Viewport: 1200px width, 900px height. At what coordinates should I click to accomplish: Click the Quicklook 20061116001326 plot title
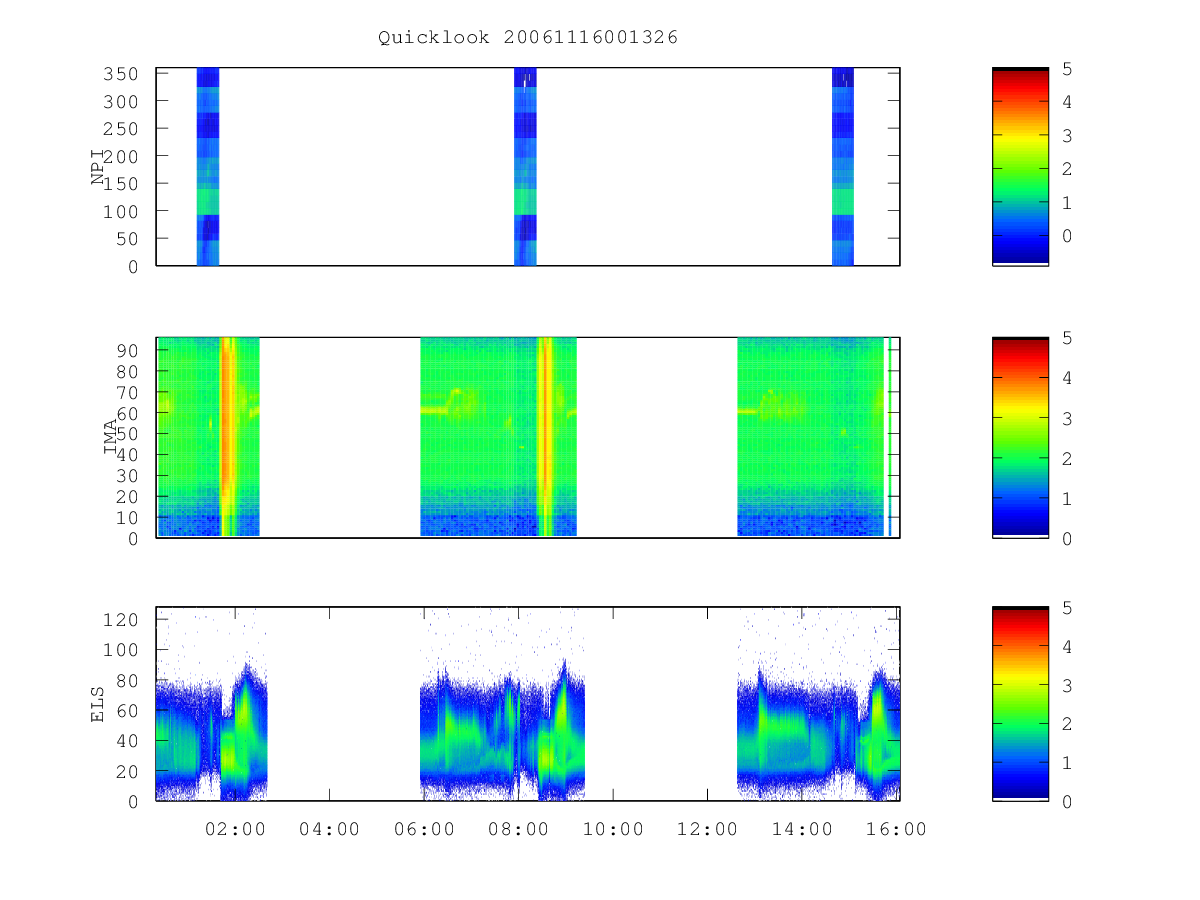coord(528,37)
